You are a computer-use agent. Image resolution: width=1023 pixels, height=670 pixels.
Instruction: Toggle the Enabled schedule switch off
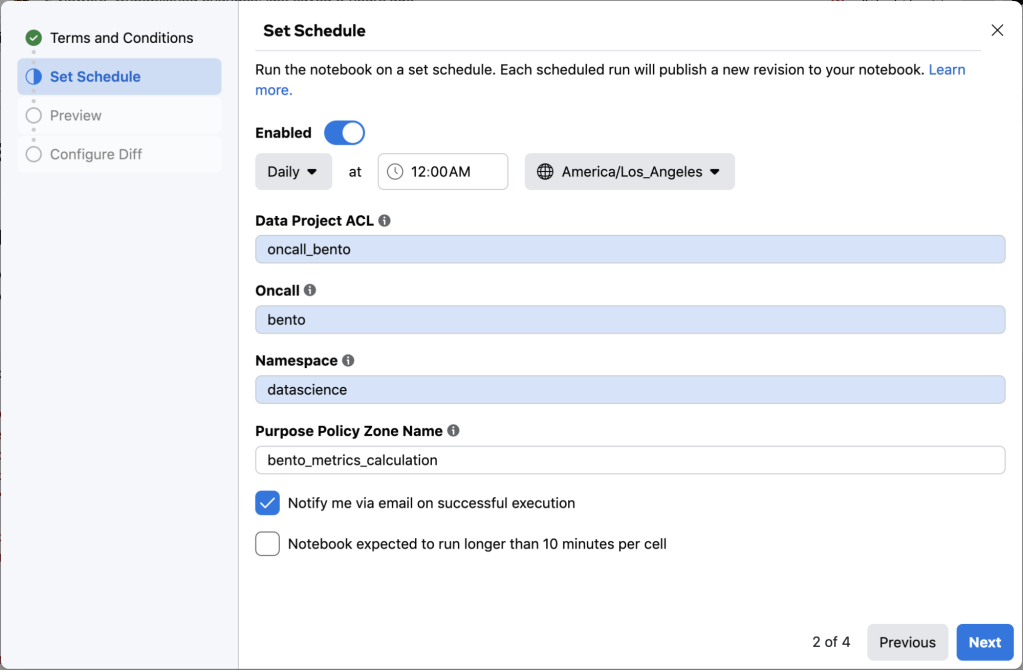(x=344, y=133)
